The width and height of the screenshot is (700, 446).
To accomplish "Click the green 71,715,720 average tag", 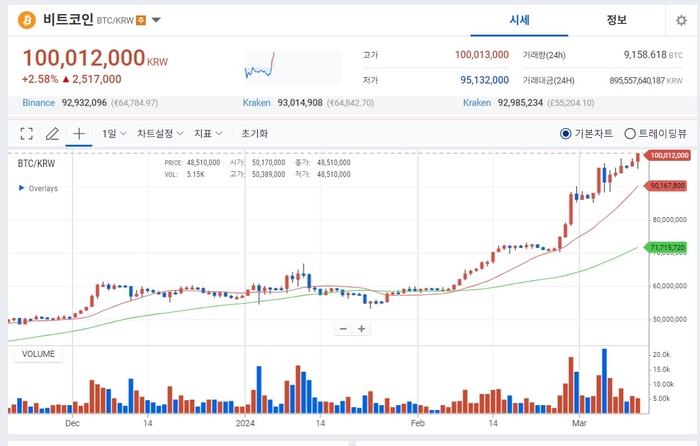I will click(666, 247).
